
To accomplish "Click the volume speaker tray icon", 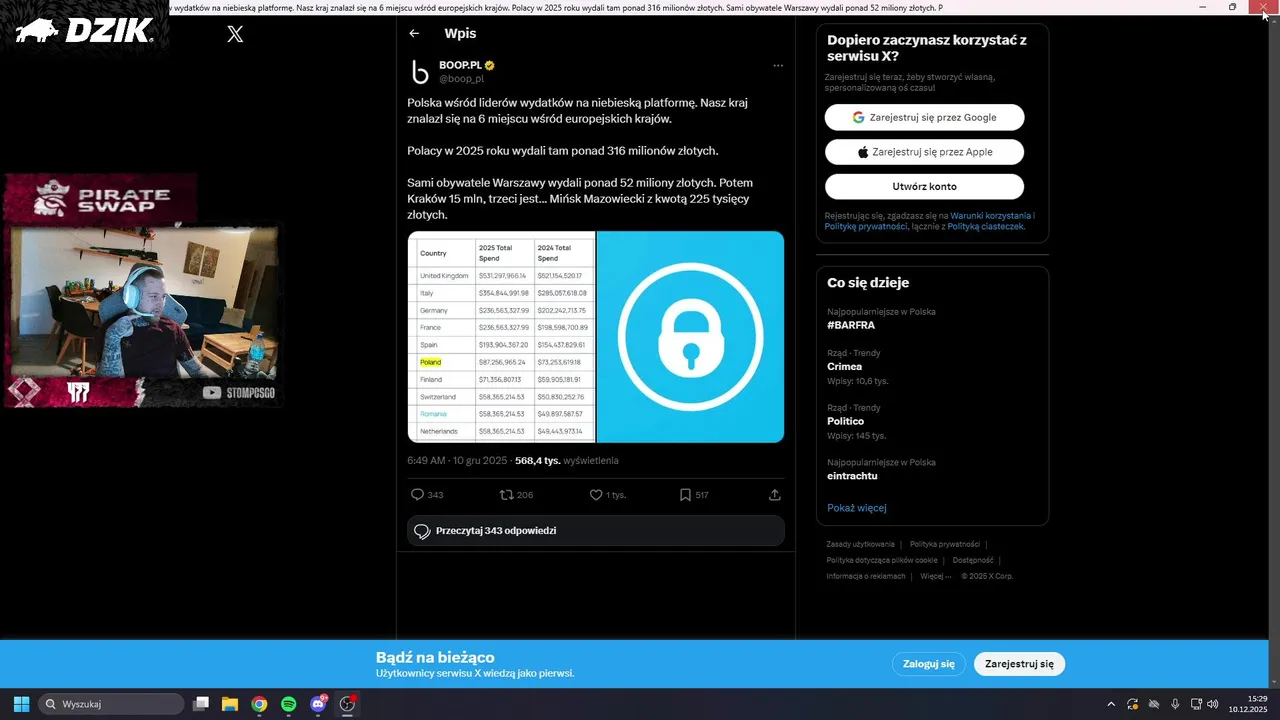I will (x=1213, y=704).
